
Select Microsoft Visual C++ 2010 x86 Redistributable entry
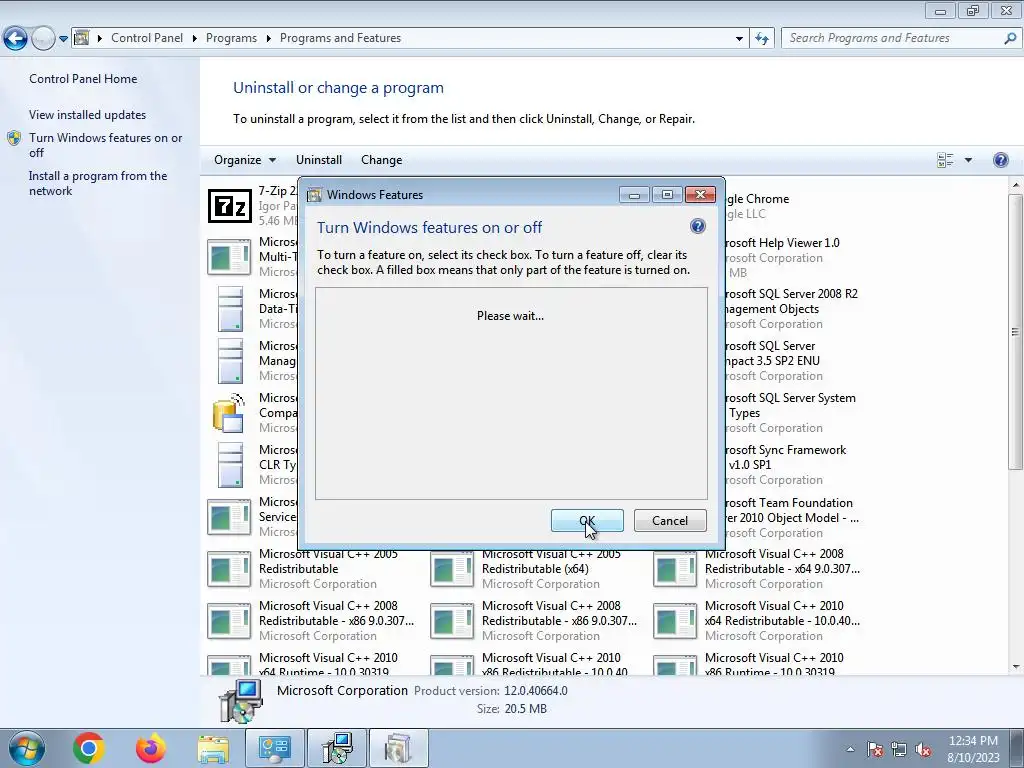click(534, 664)
